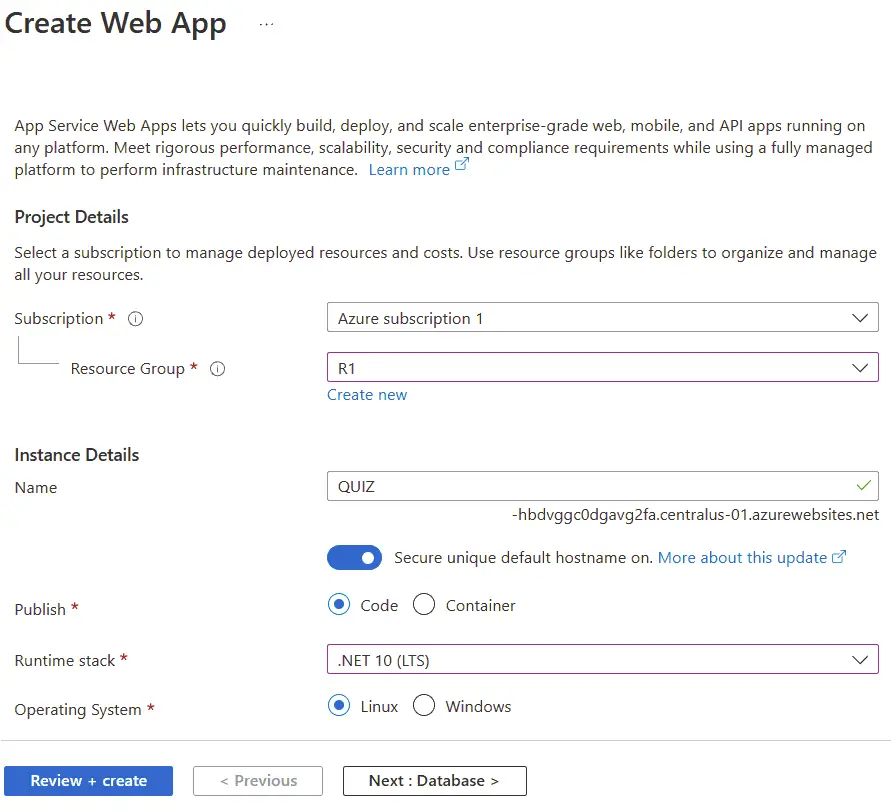Disable the secure unique default hostname toggle
The image size is (891, 812).
click(354, 557)
